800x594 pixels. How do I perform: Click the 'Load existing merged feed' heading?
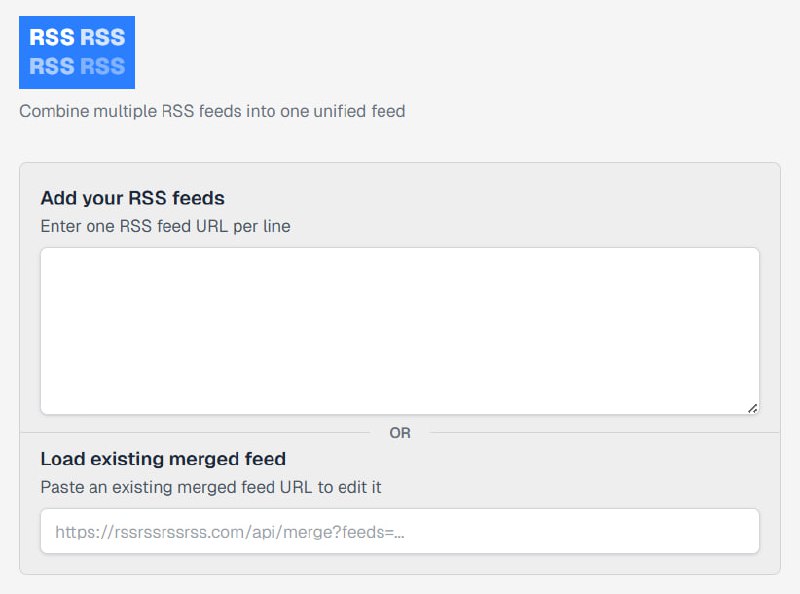coord(163,459)
